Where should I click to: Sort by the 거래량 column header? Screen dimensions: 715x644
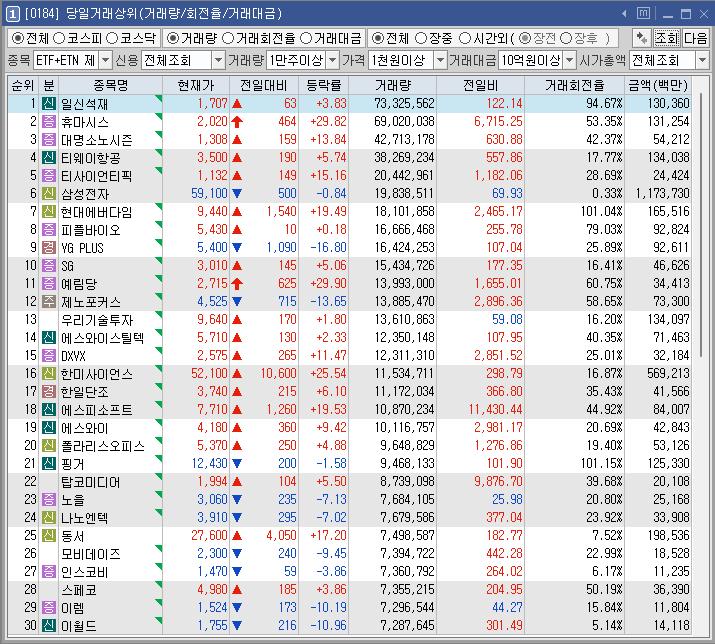coord(393,85)
